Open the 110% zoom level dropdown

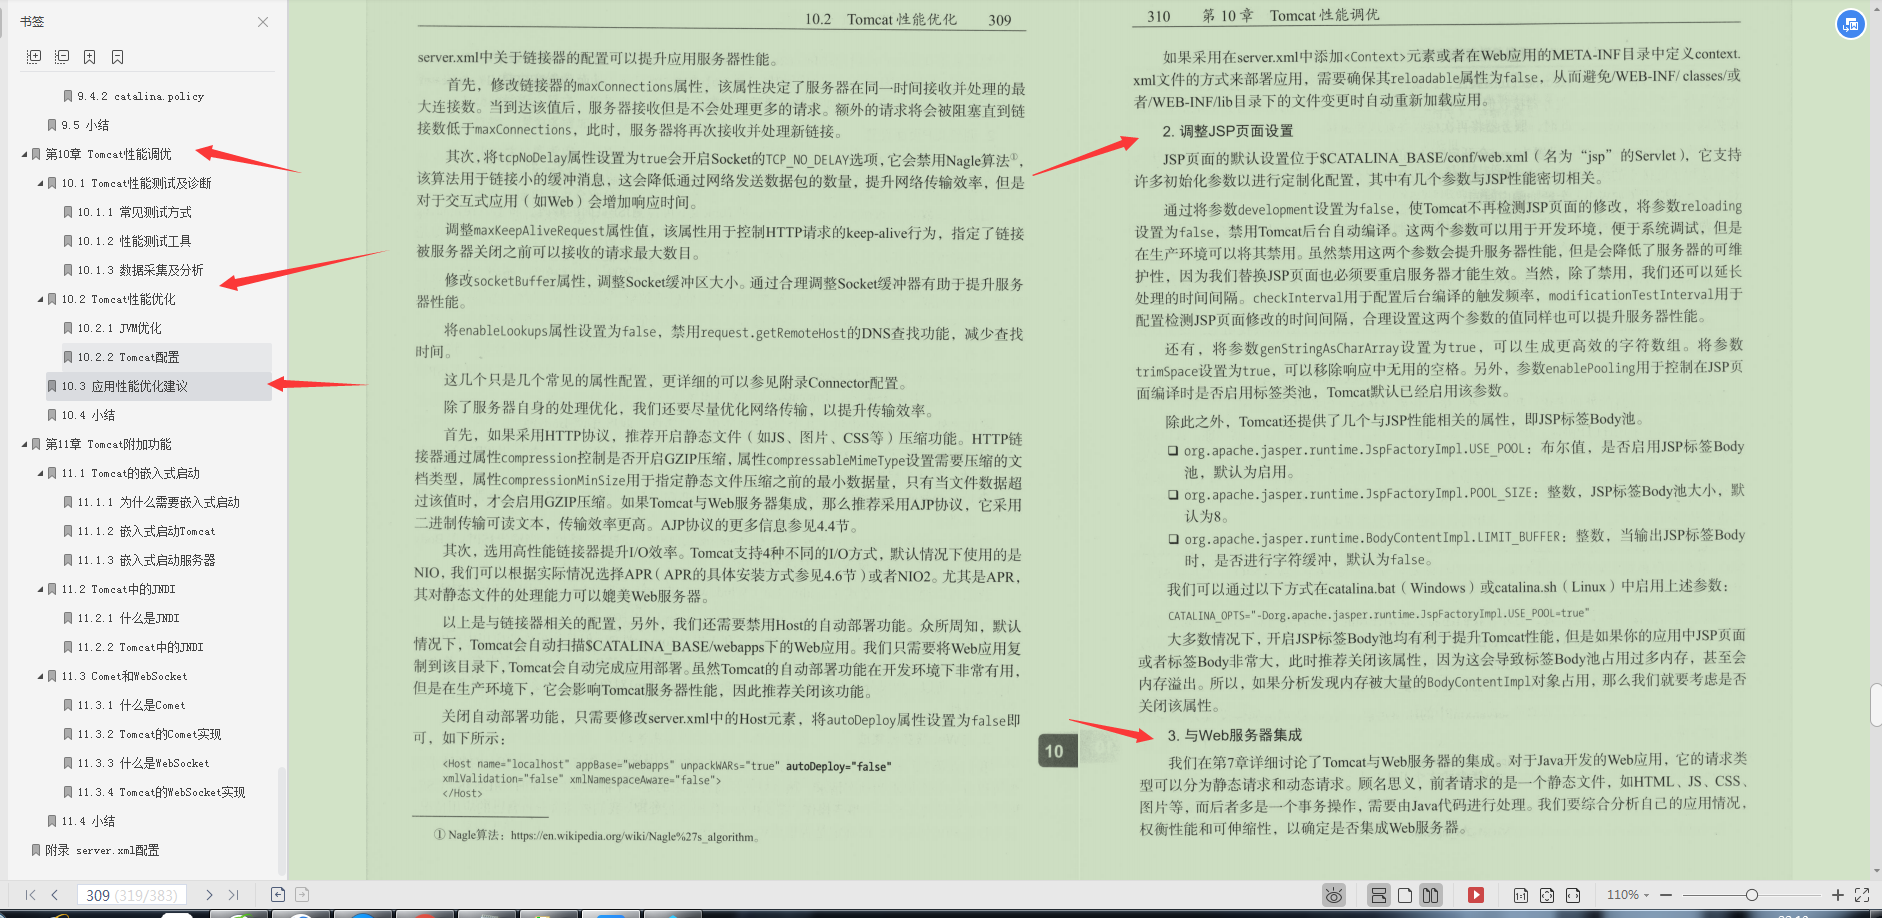1630,895
